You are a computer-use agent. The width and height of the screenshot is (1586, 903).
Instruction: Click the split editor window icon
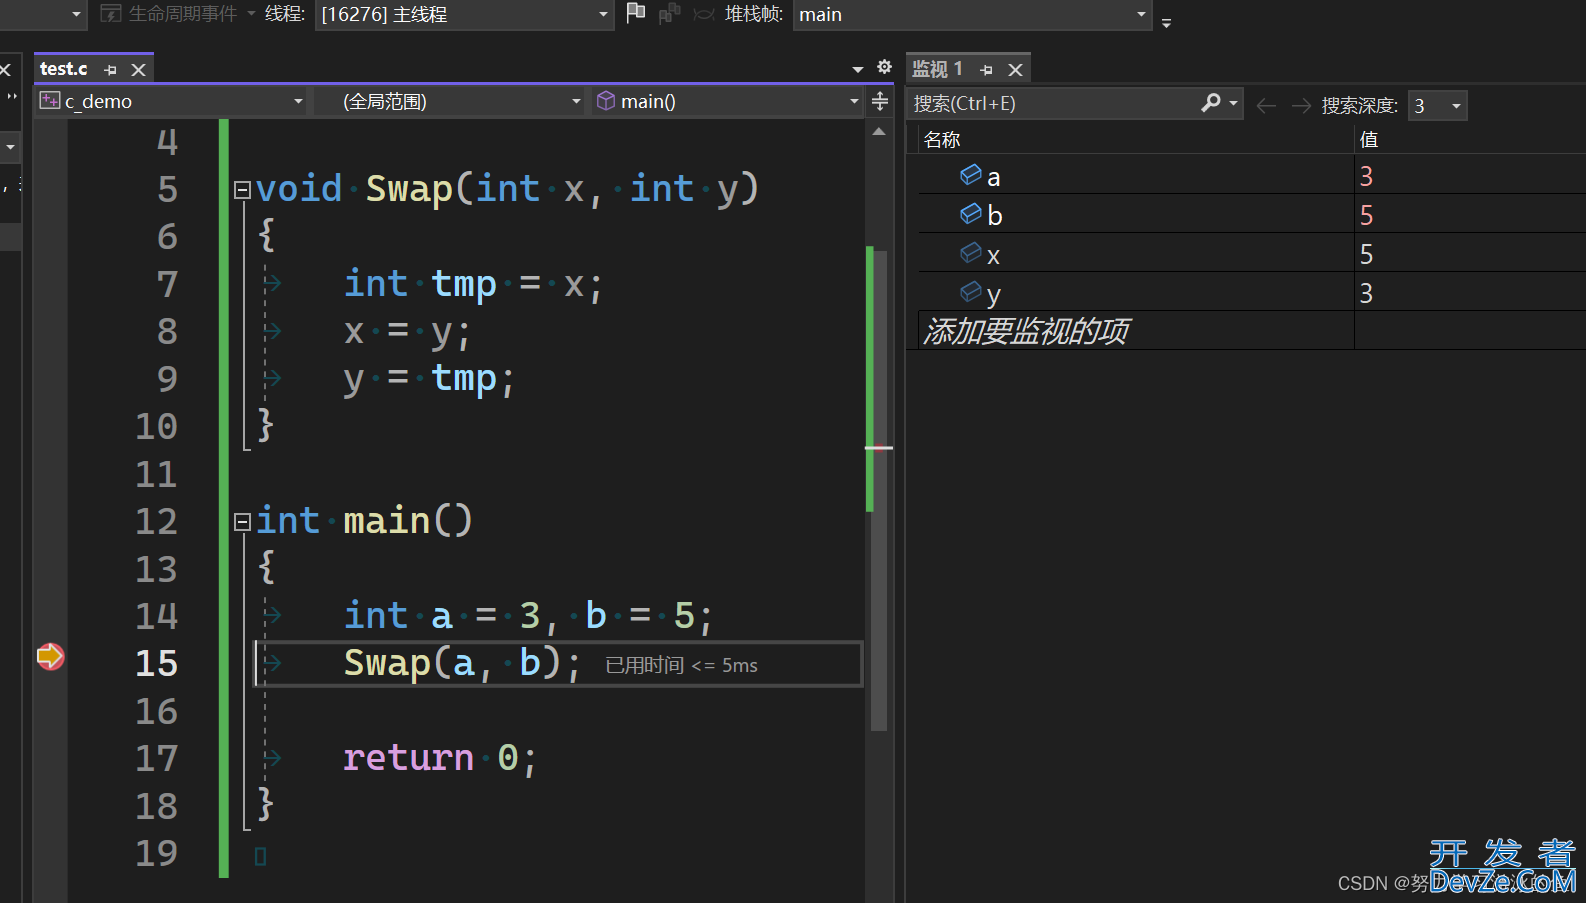point(880,101)
